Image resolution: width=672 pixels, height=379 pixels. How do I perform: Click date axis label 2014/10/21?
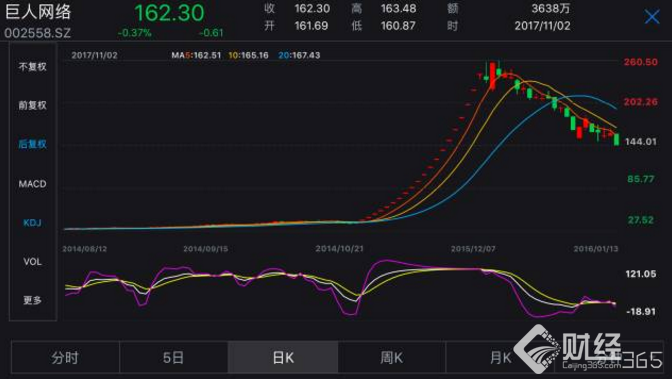click(339, 249)
